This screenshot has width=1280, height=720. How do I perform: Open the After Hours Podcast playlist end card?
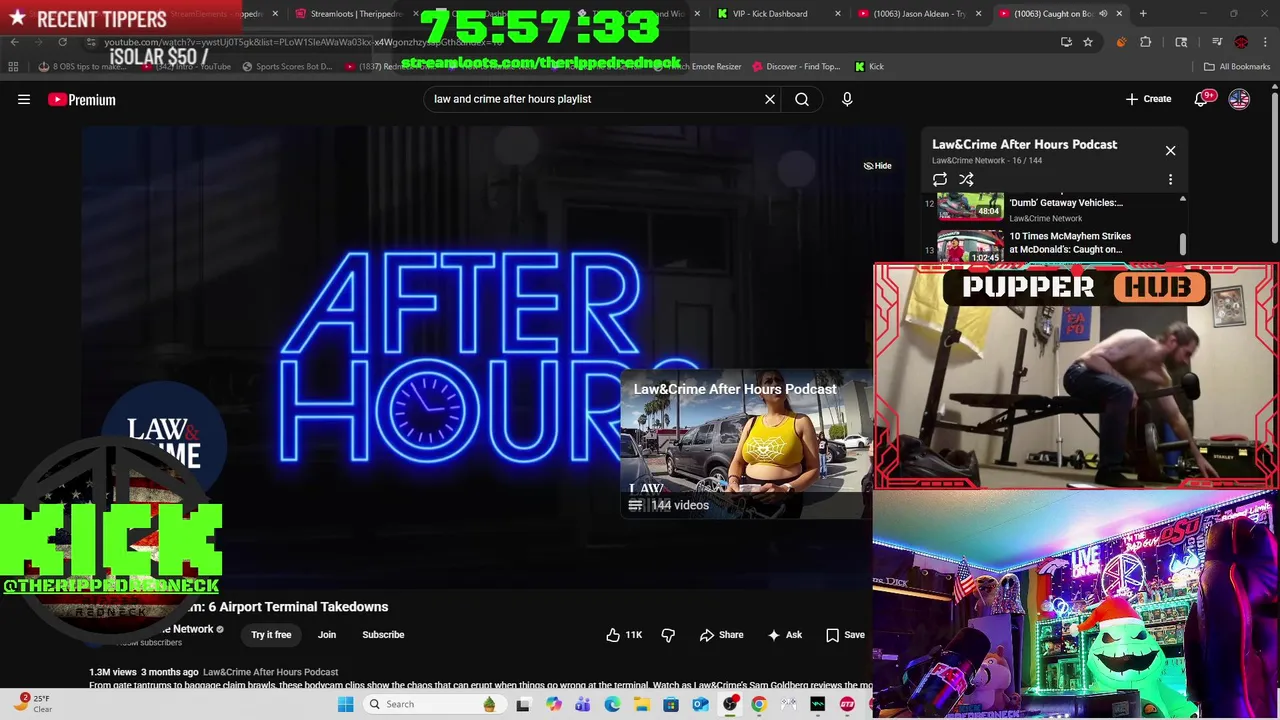[745, 445]
